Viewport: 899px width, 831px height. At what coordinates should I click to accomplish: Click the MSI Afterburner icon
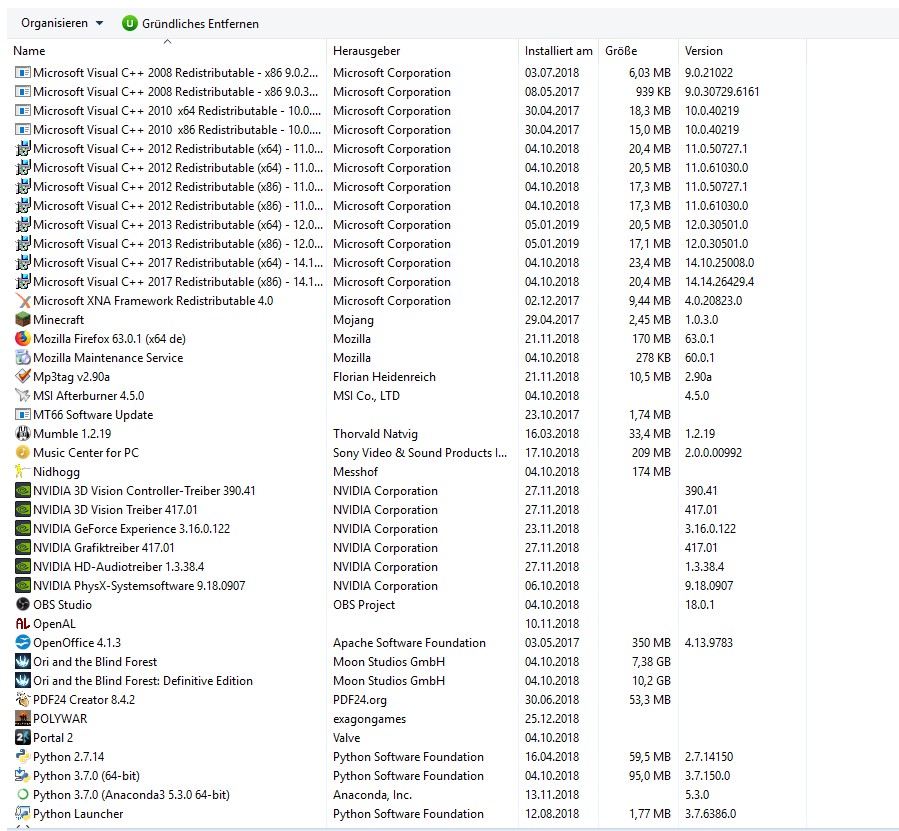coord(22,395)
